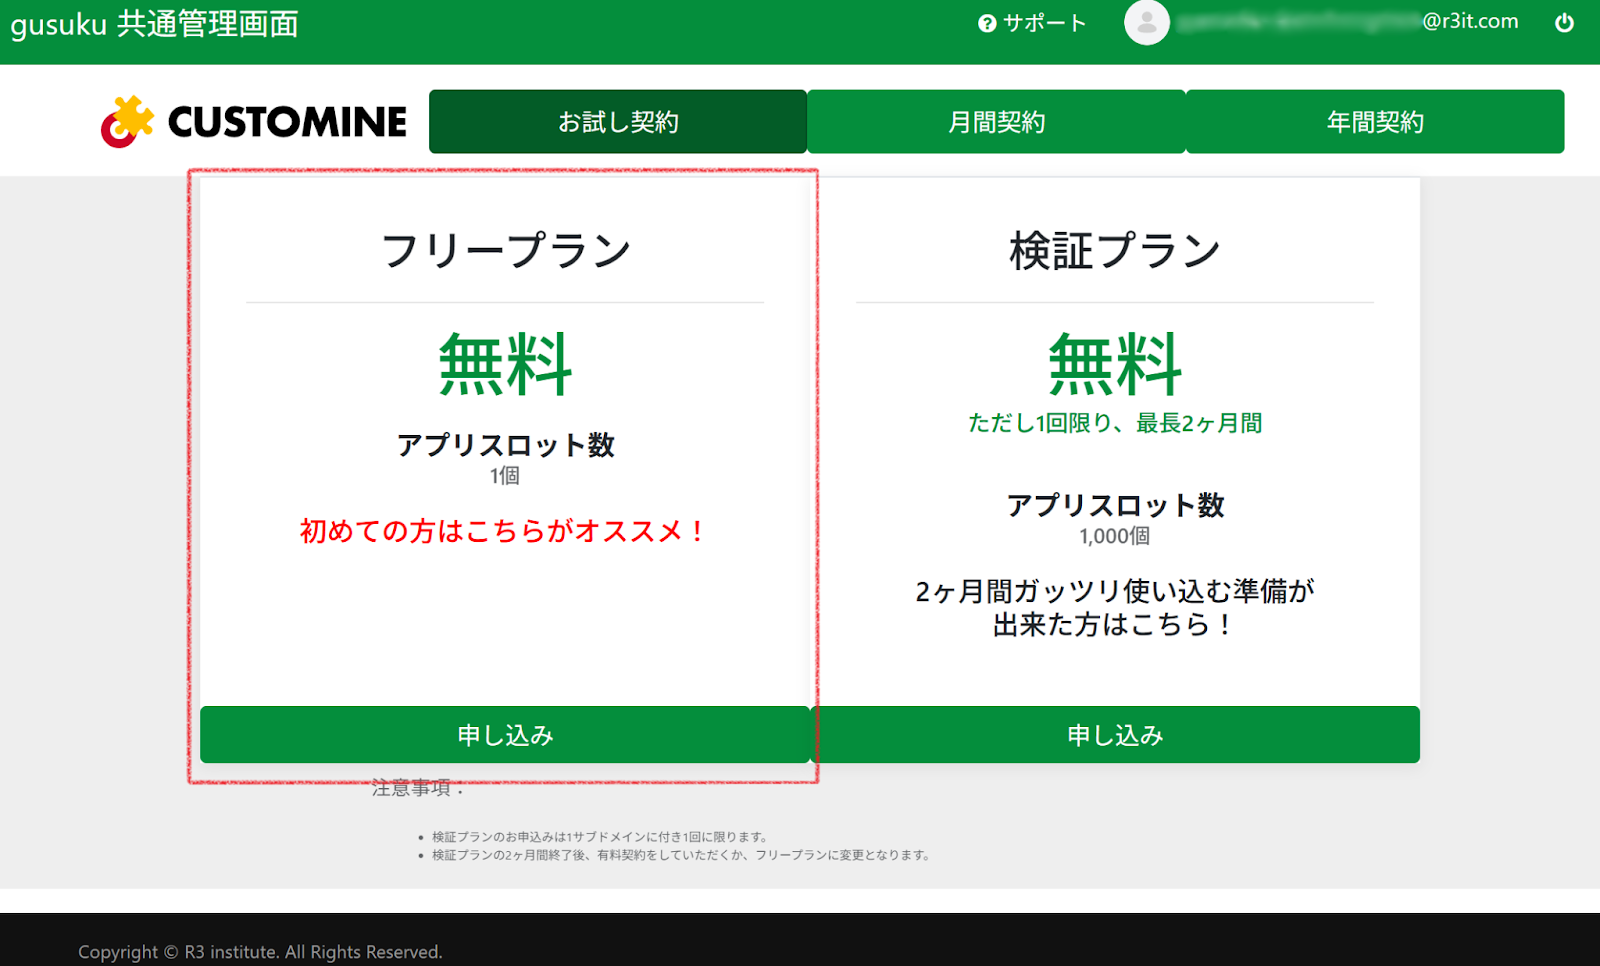This screenshot has height=966, width=1600.
Task: Click the フリープラン heading
Action: 505,250
